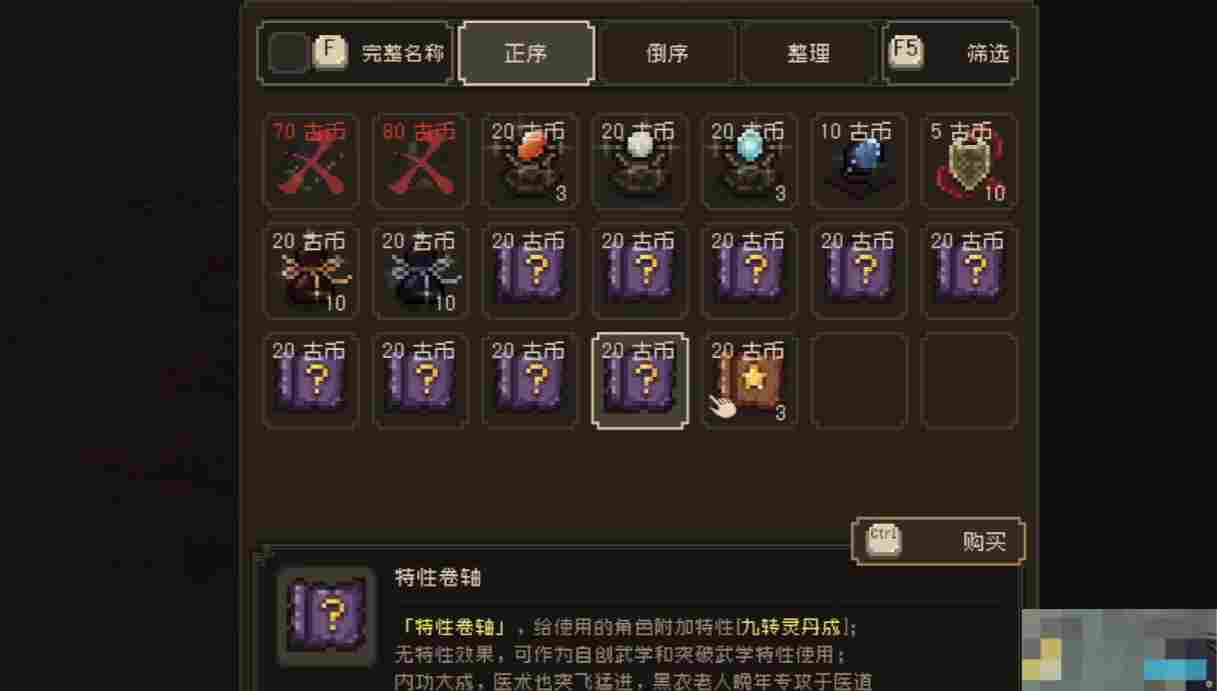
Task: Select the silver-tied dark pouch item
Action: click(x=420, y=272)
